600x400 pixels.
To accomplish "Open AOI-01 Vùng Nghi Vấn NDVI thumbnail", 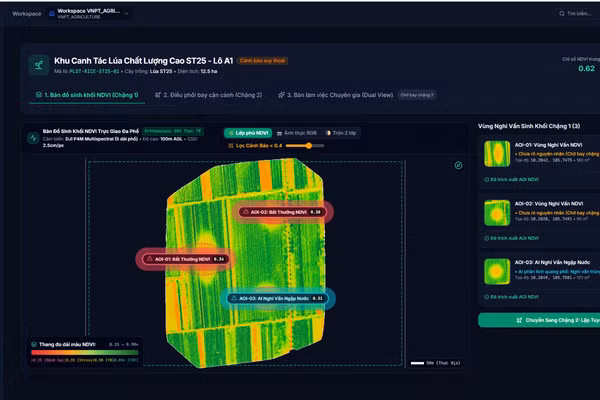I will coord(497,153).
